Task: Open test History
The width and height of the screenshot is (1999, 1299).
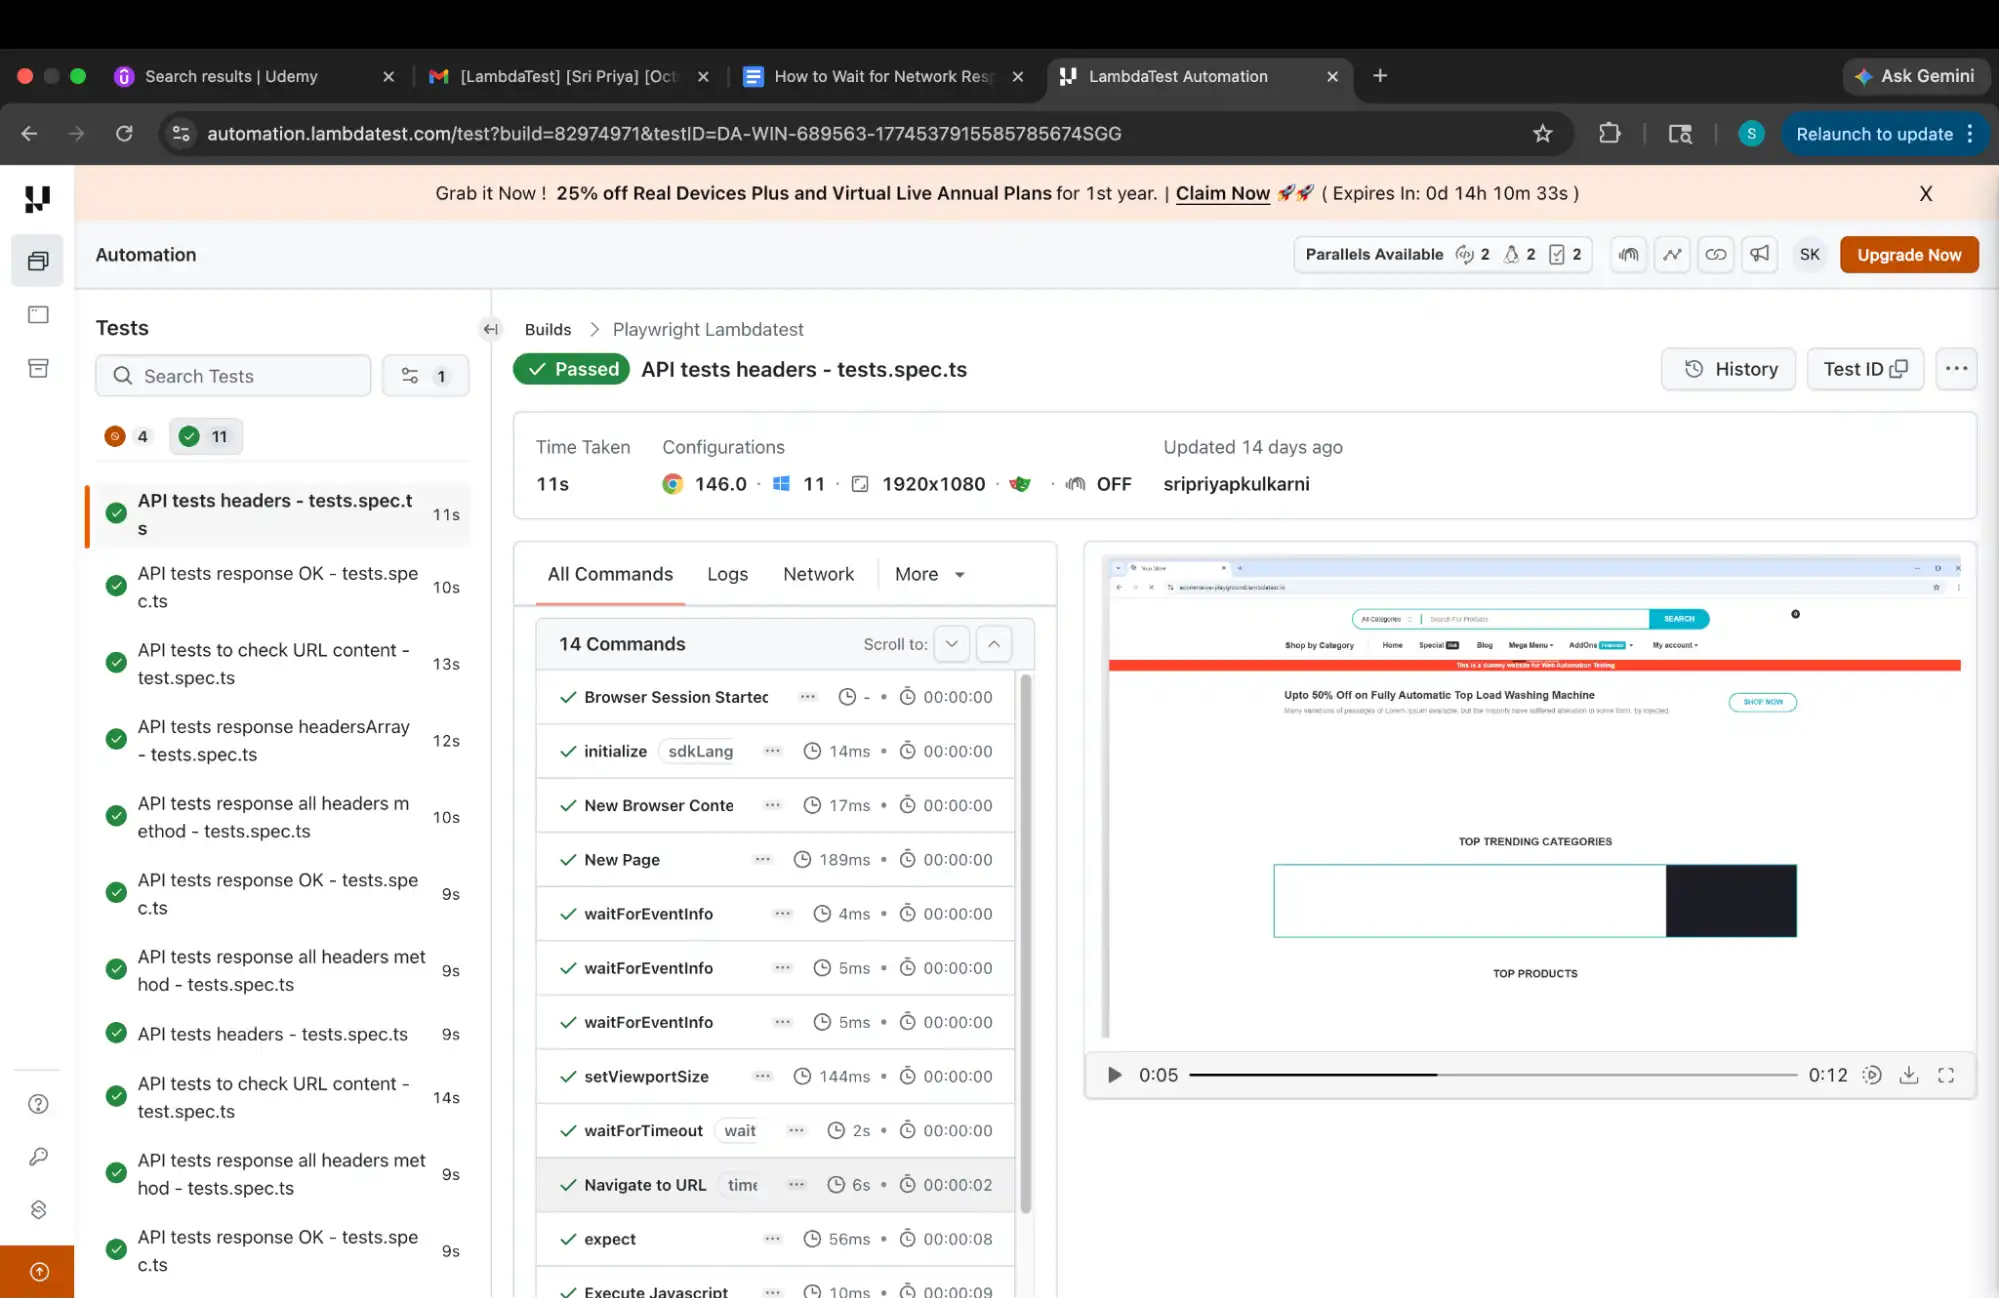Action: pyautogui.click(x=1729, y=369)
